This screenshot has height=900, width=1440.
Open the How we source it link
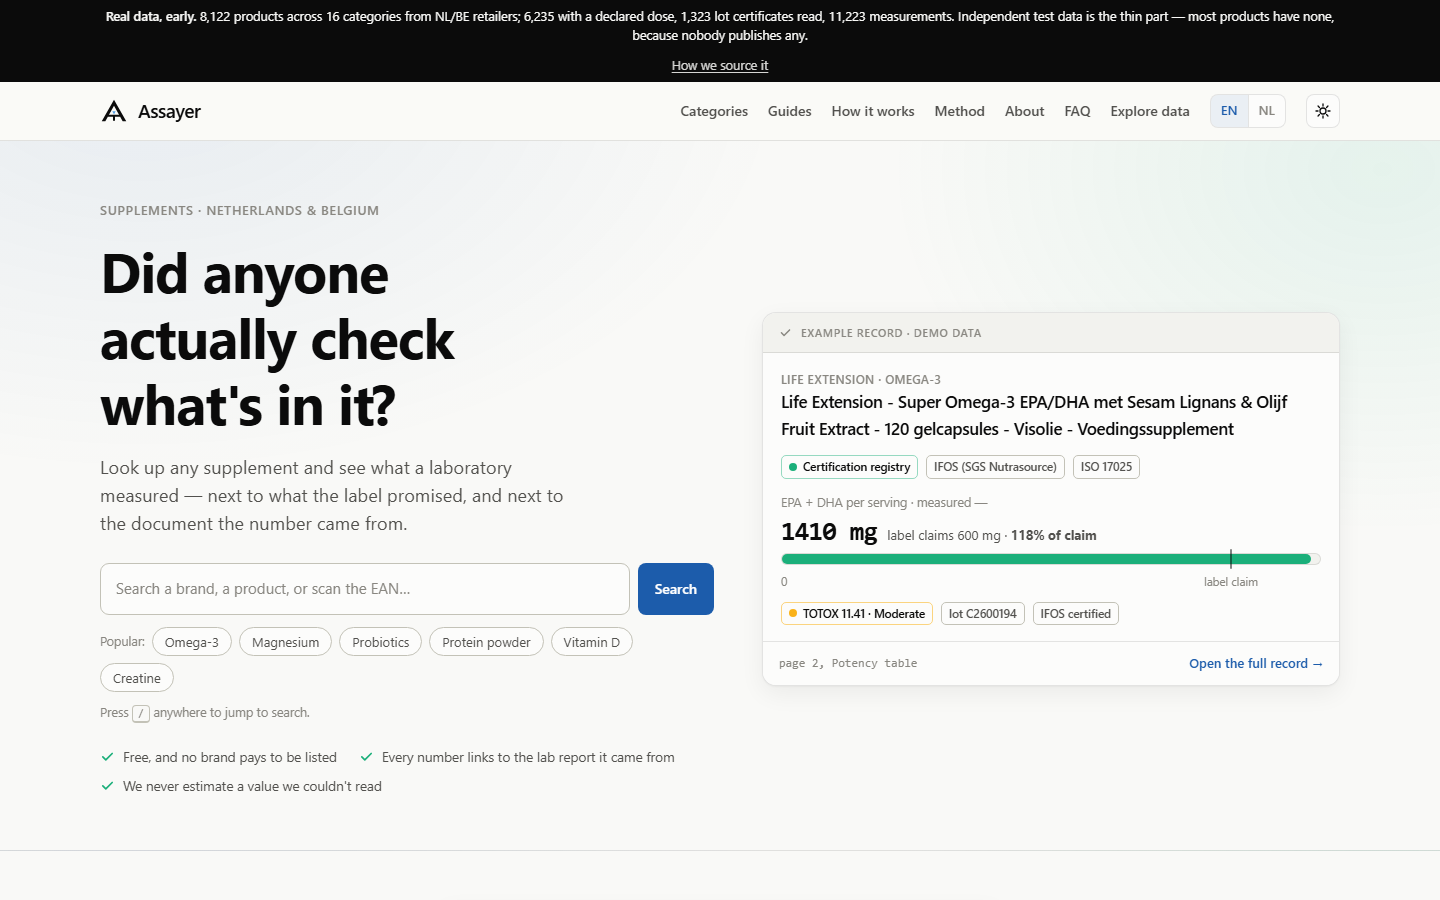pos(720,65)
